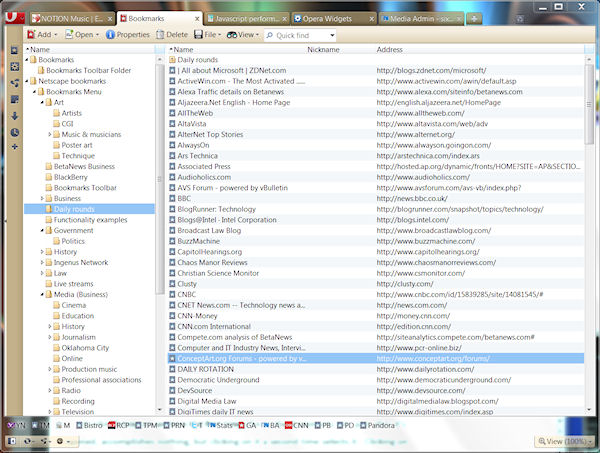This screenshot has width=600, height=453.
Task: Click the Stats bookmark on the personal bar
Action: coord(220,425)
